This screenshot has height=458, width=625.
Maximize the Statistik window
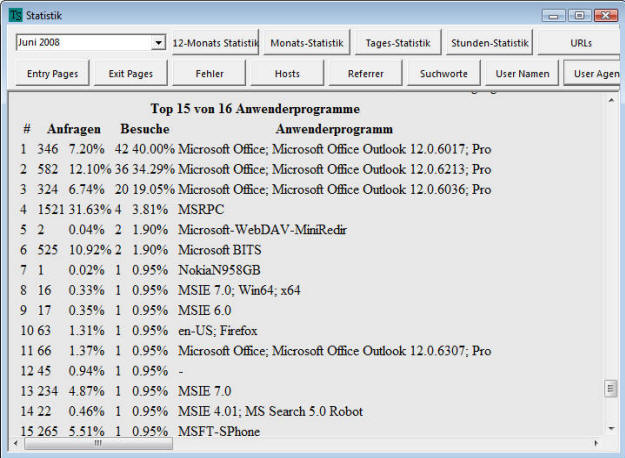pyautogui.click(x=580, y=16)
